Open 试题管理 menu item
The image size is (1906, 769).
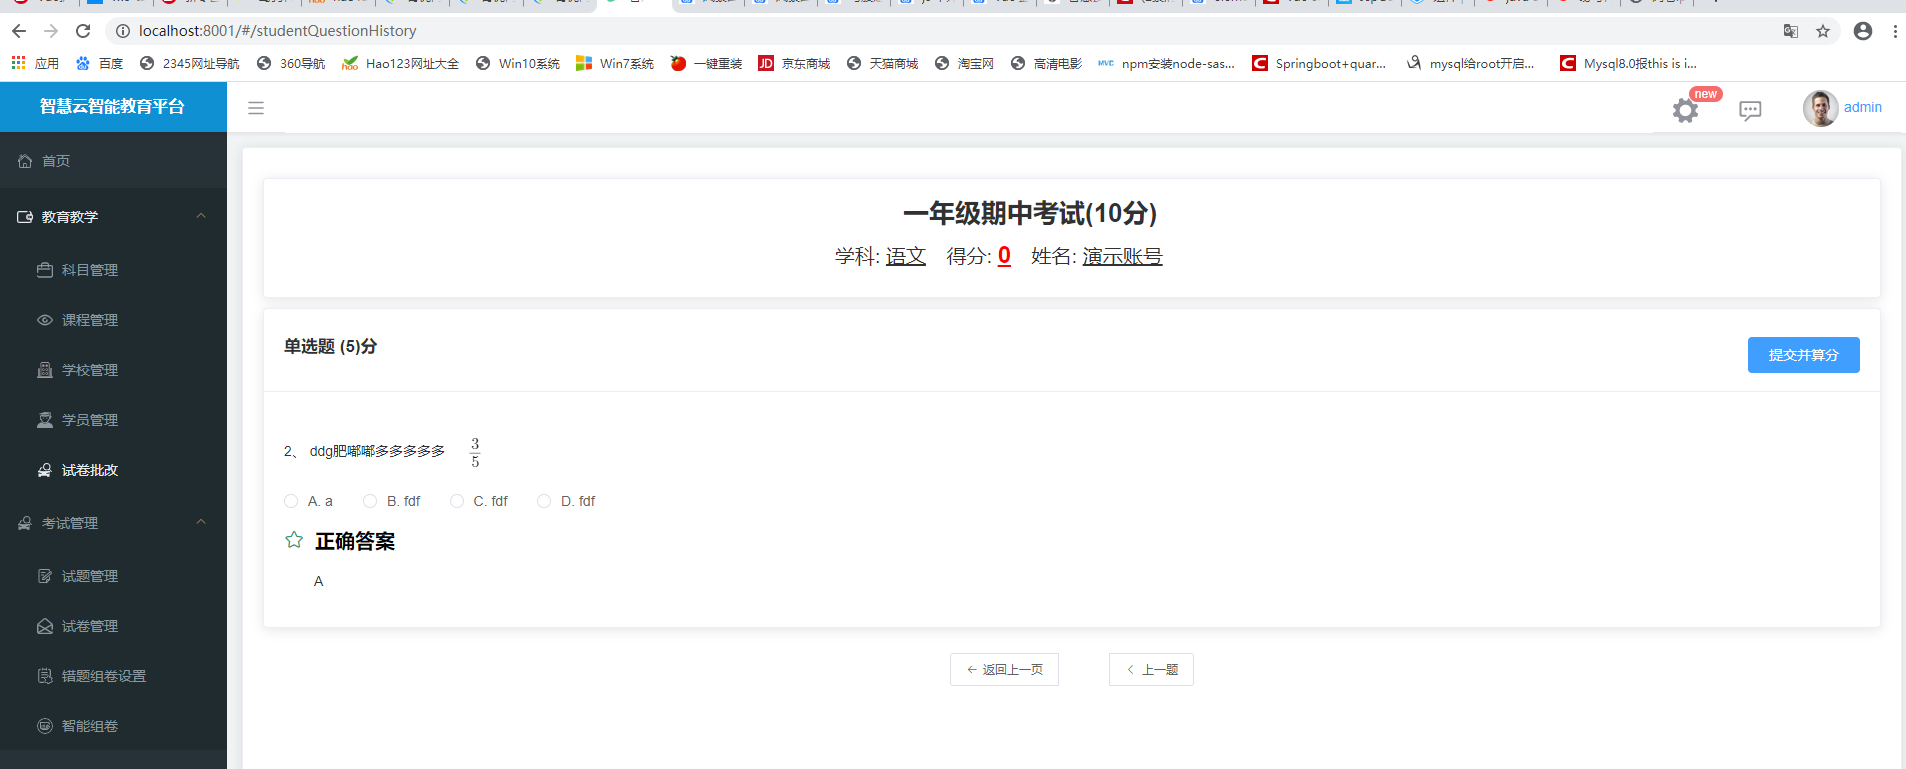coord(113,576)
